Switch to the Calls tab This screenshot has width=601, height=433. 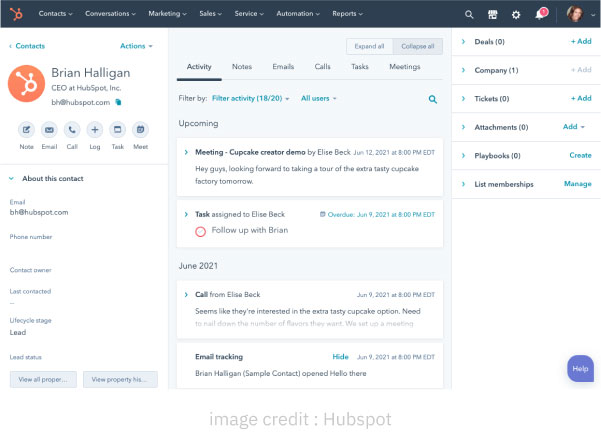pos(322,67)
